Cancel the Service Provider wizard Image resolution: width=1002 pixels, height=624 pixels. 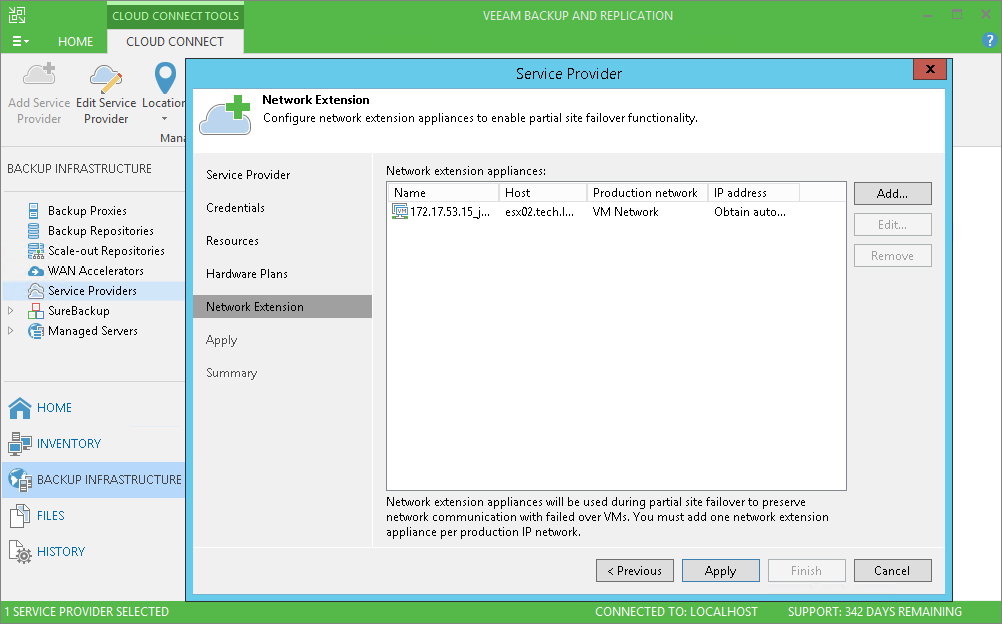[892, 571]
